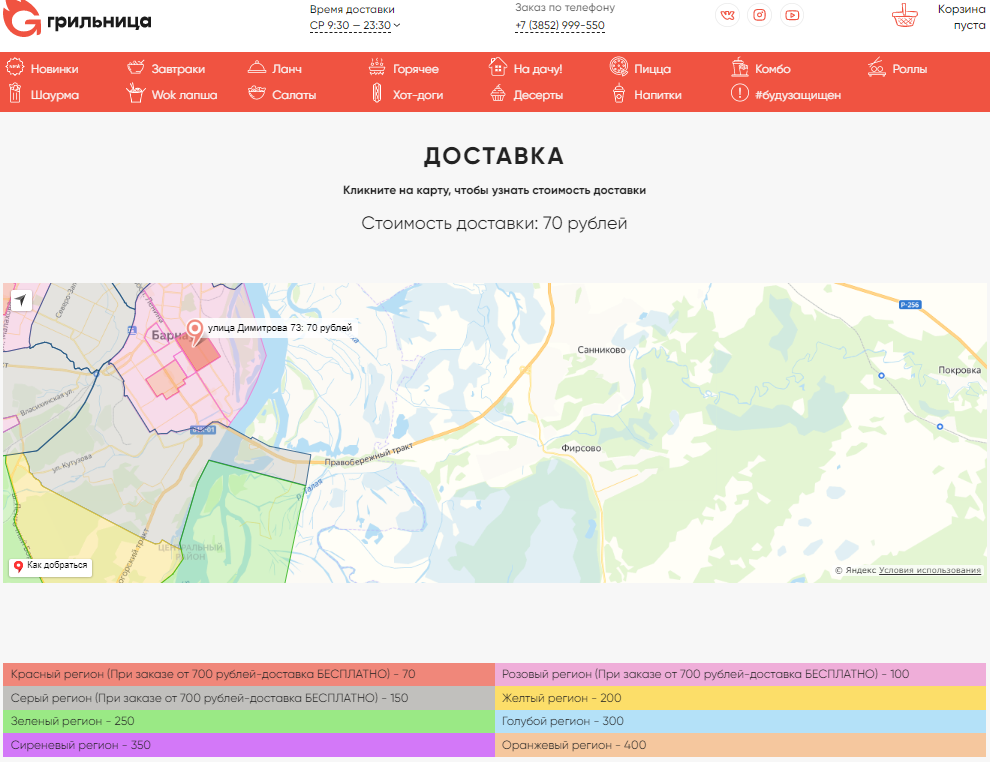Click the Пицца pizza icon
Viewport: 990px width, 762px height.
[x=619, y=66]
